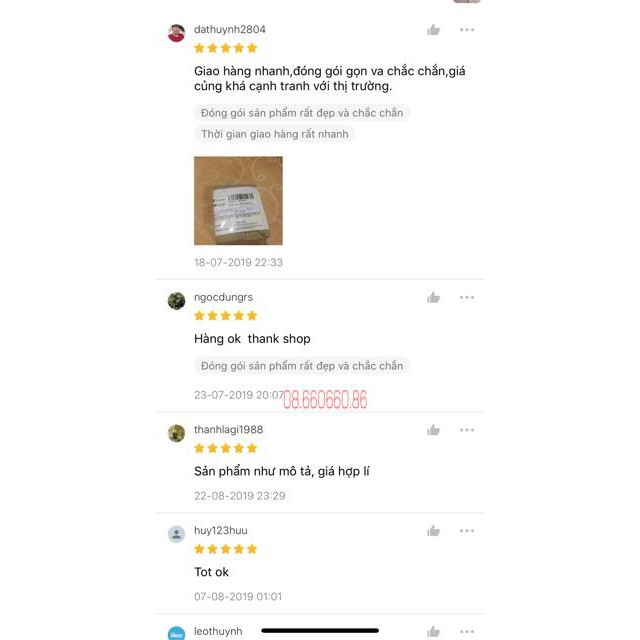Like the review by dathuynh2804

pyautogui.click(x=433, y=30)
